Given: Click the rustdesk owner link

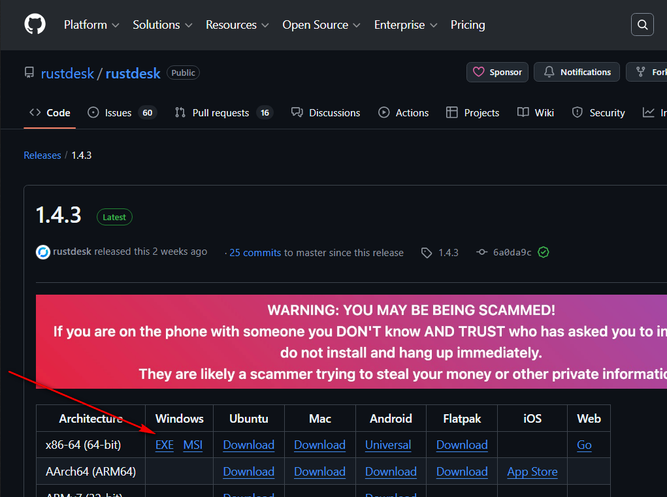Looking at the screenshot, I should (67, 74).
